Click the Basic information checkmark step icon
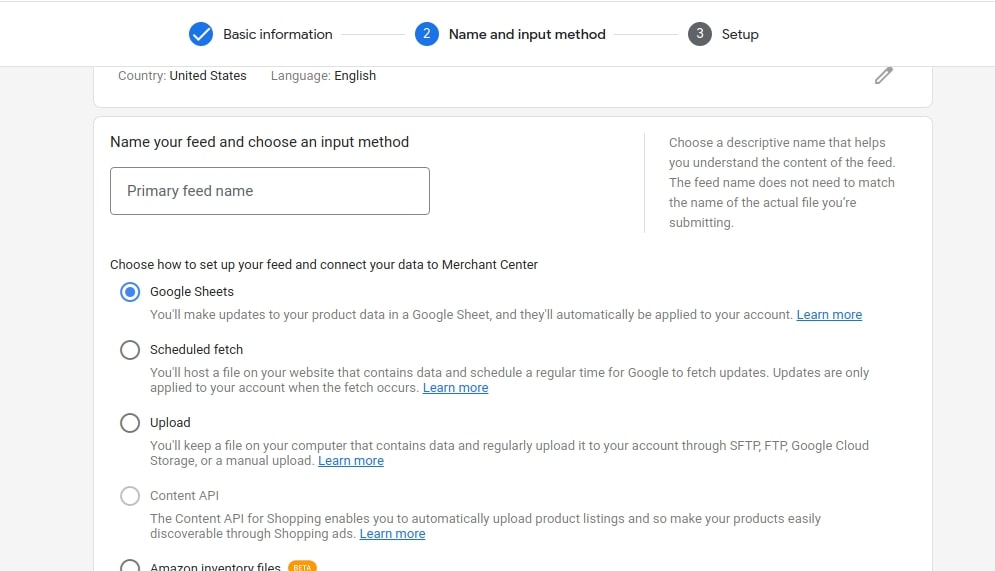Screen dimensions: 995x571 [x=201, y=34]
